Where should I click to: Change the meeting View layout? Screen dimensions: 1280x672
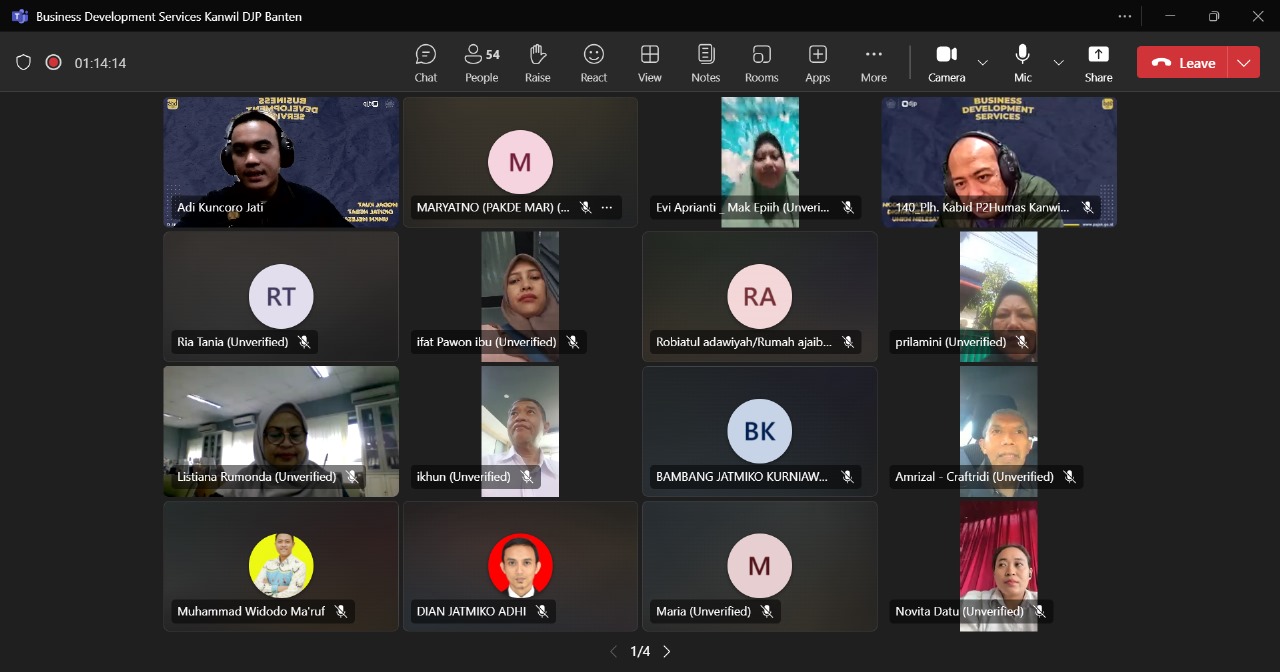(x=650, y=63)
